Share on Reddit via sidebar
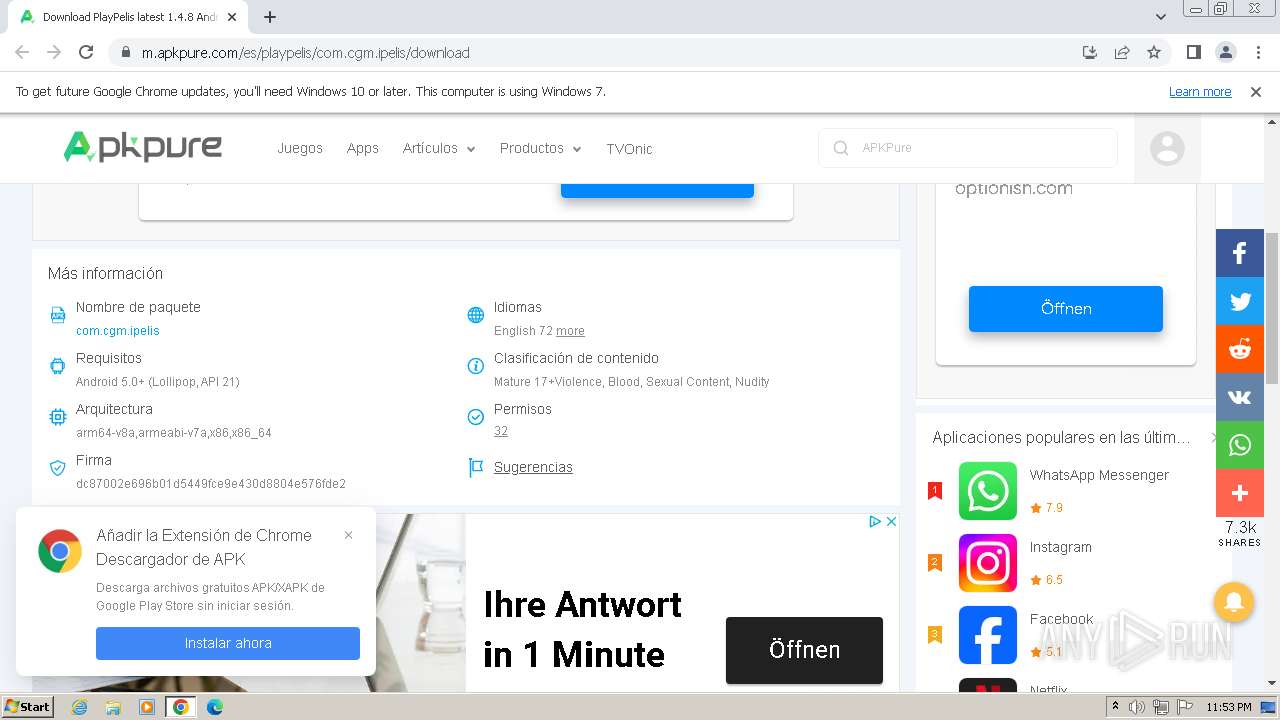 point(1240,349)
